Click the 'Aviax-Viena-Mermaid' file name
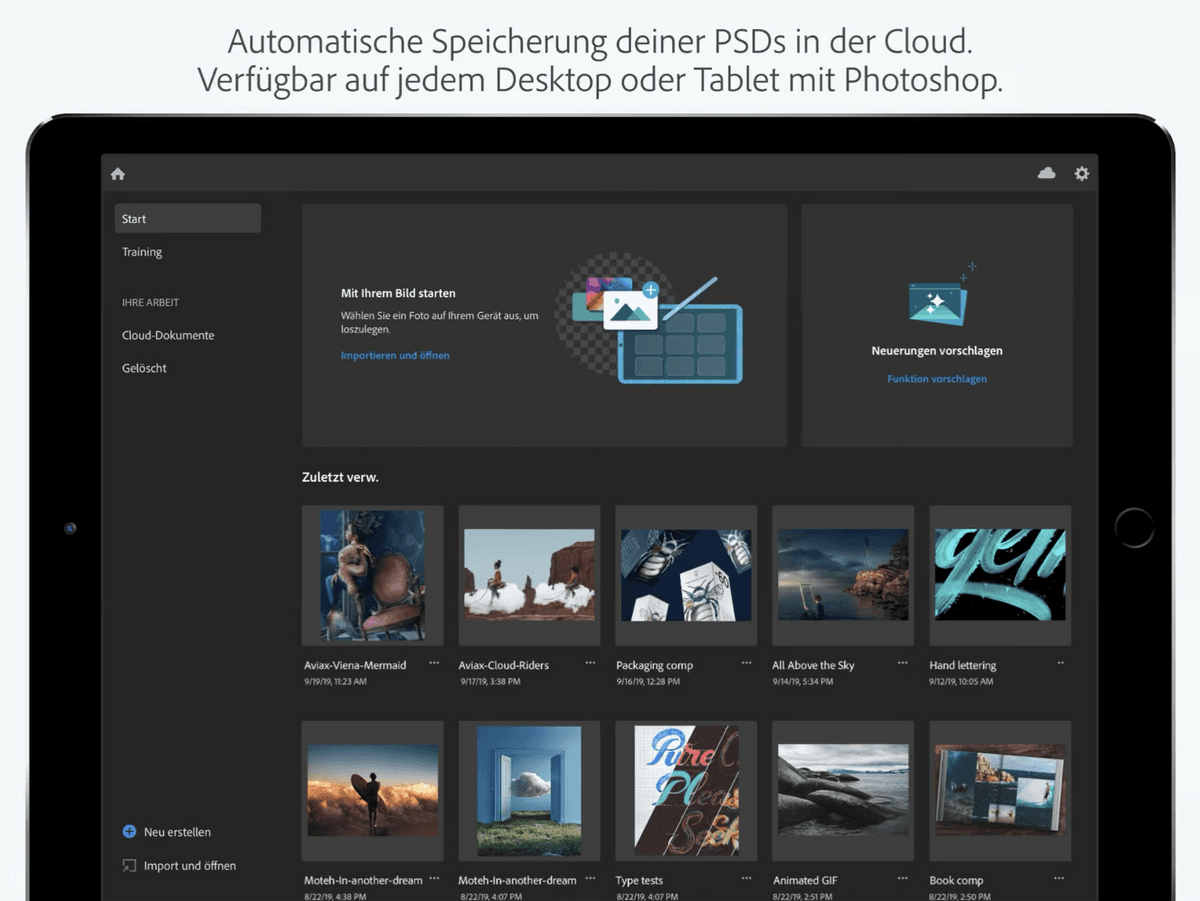This screenshot has width=1200, height=901. pyautogui.click(x=355, y=665)
